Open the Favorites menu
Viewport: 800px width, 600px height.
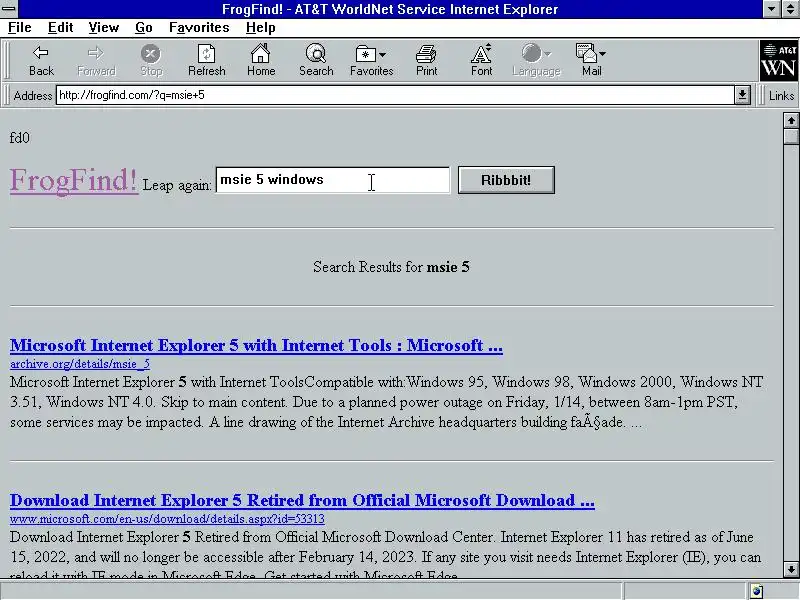coord(199,28)
